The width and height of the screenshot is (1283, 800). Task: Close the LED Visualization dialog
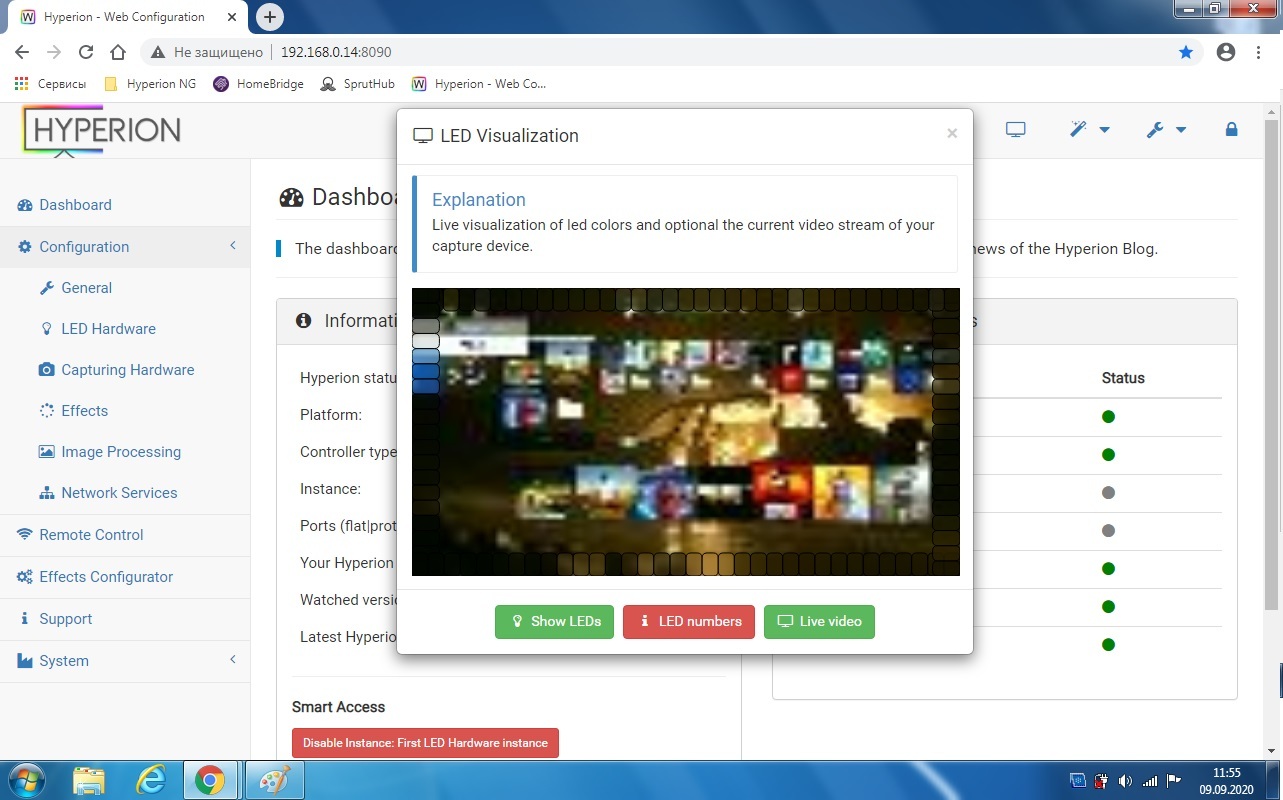click(x=952, y=134)
